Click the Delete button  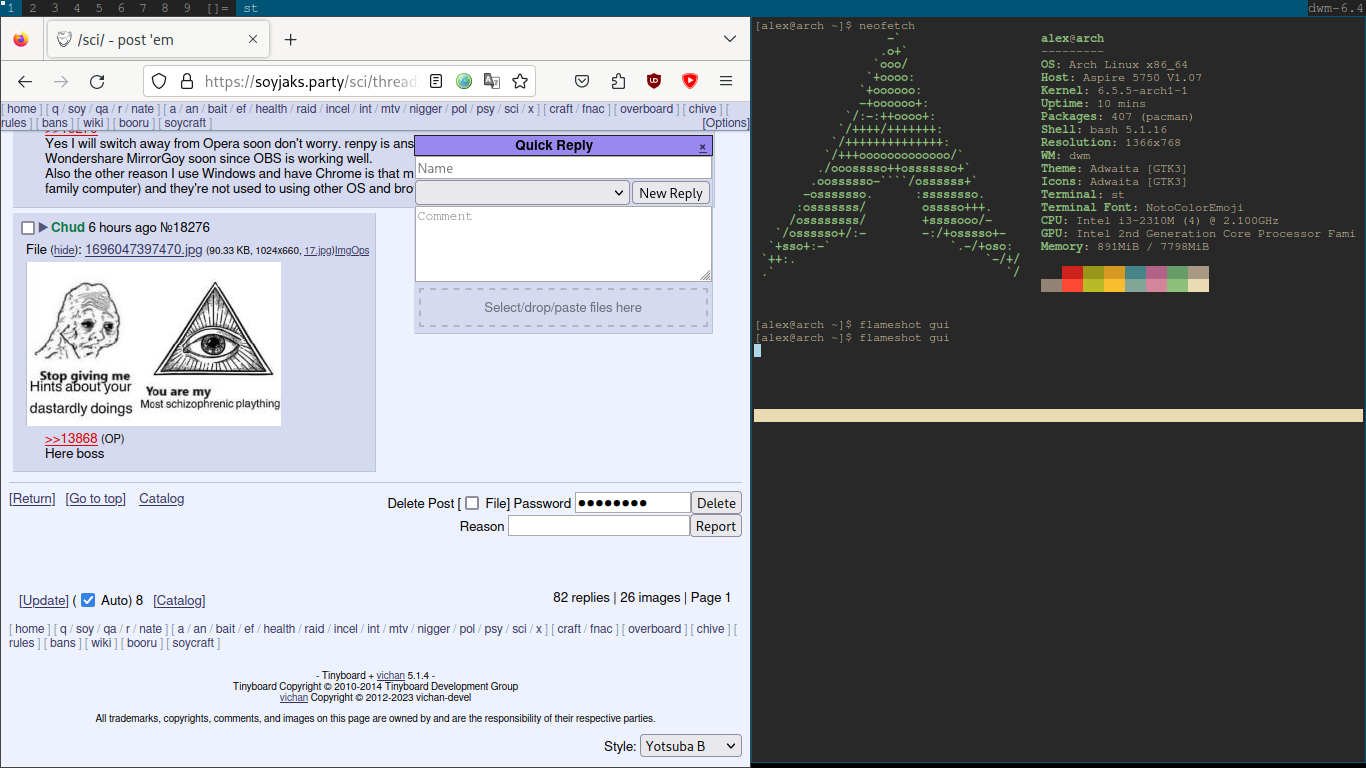click(716, 503)
